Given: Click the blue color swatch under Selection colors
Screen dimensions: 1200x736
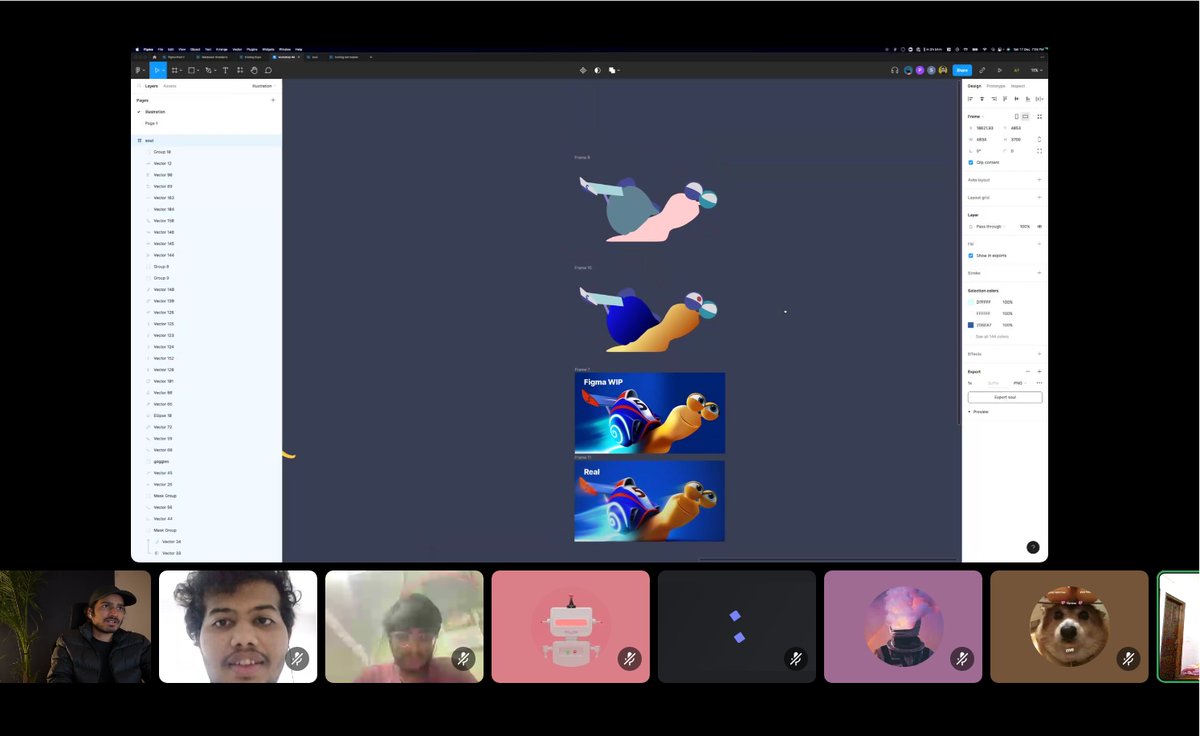Looking at the screenshot, I should (971, 324).
